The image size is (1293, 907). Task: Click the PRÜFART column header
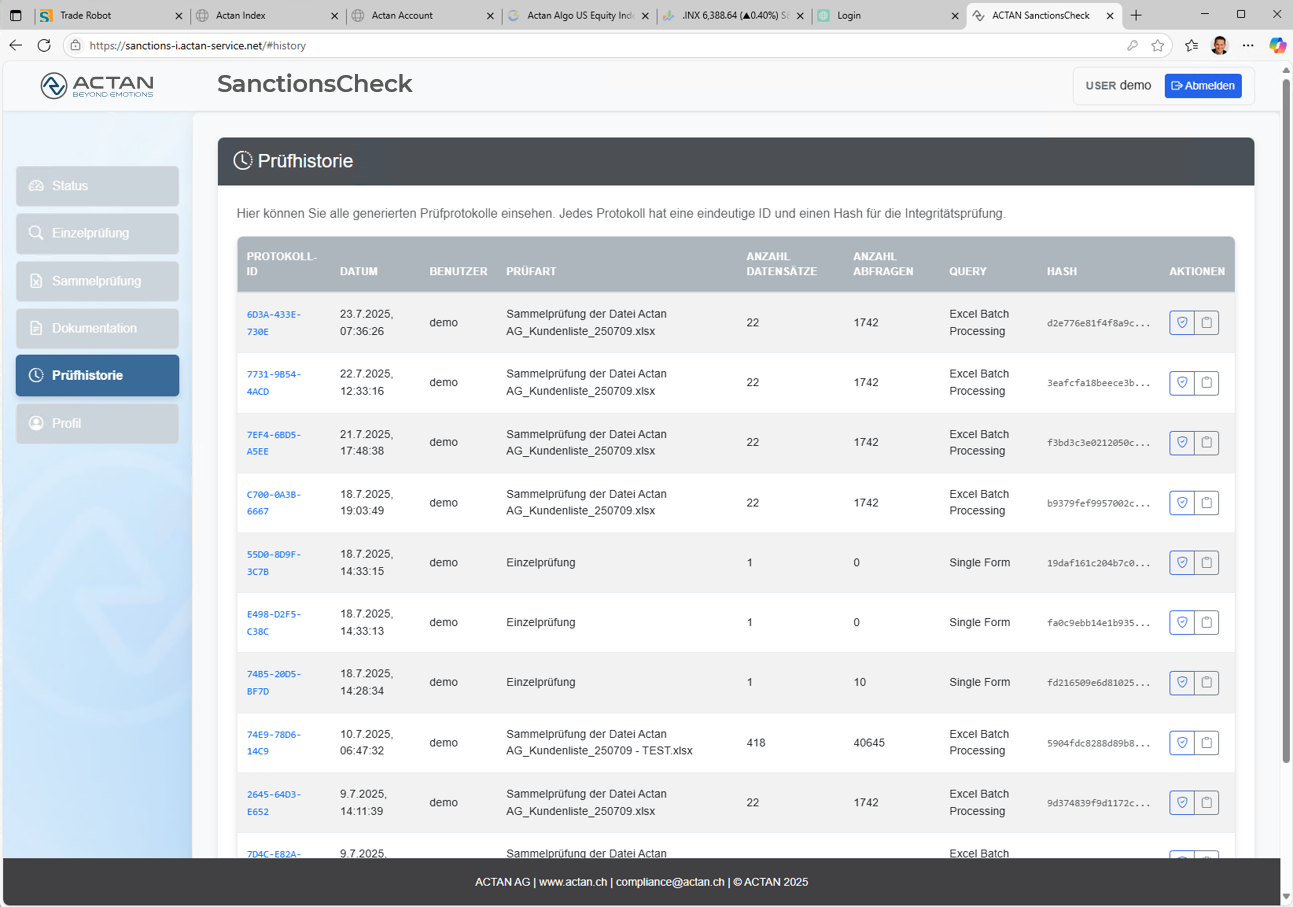(531, 272)
